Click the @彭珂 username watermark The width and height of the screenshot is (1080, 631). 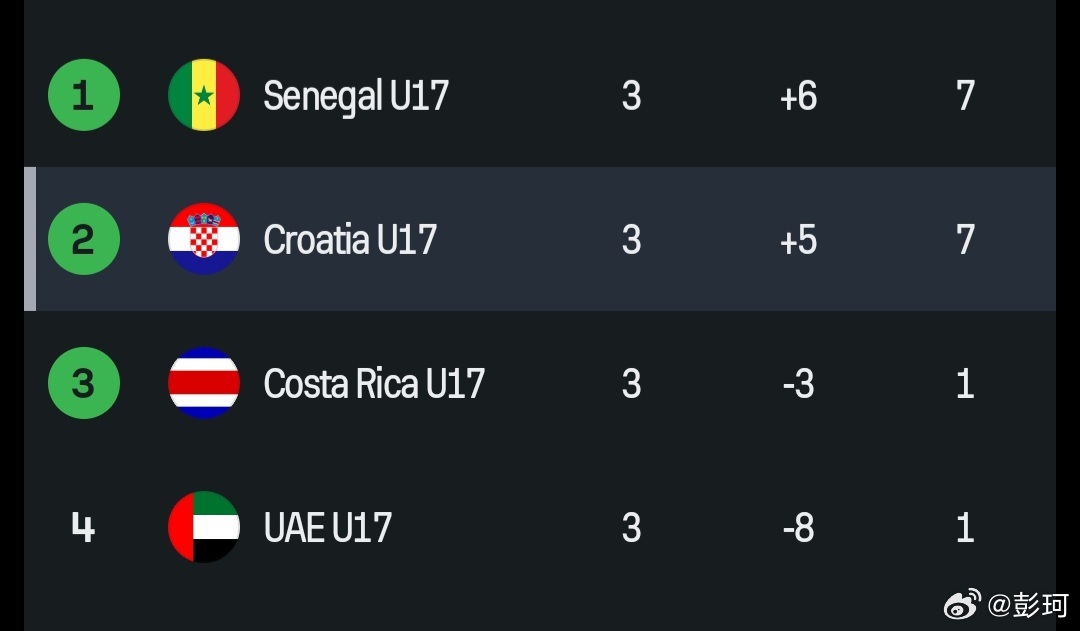(x=1028, y=604)
